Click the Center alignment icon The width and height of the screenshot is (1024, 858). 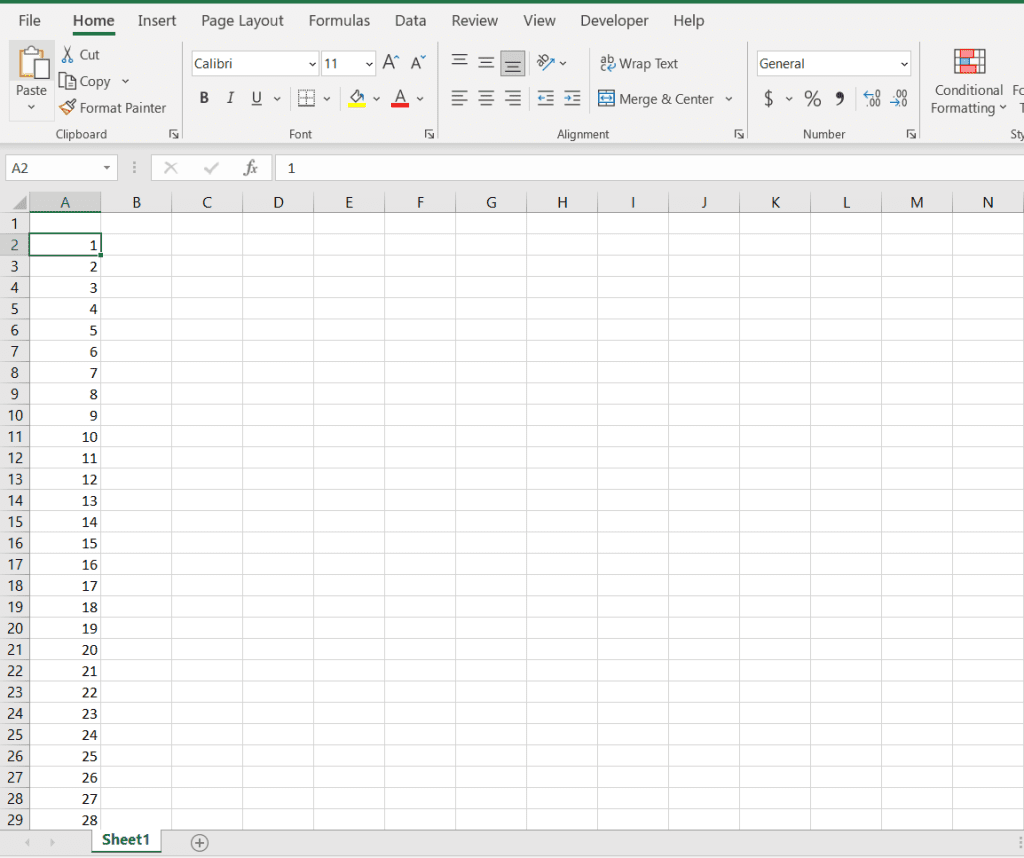486,98
